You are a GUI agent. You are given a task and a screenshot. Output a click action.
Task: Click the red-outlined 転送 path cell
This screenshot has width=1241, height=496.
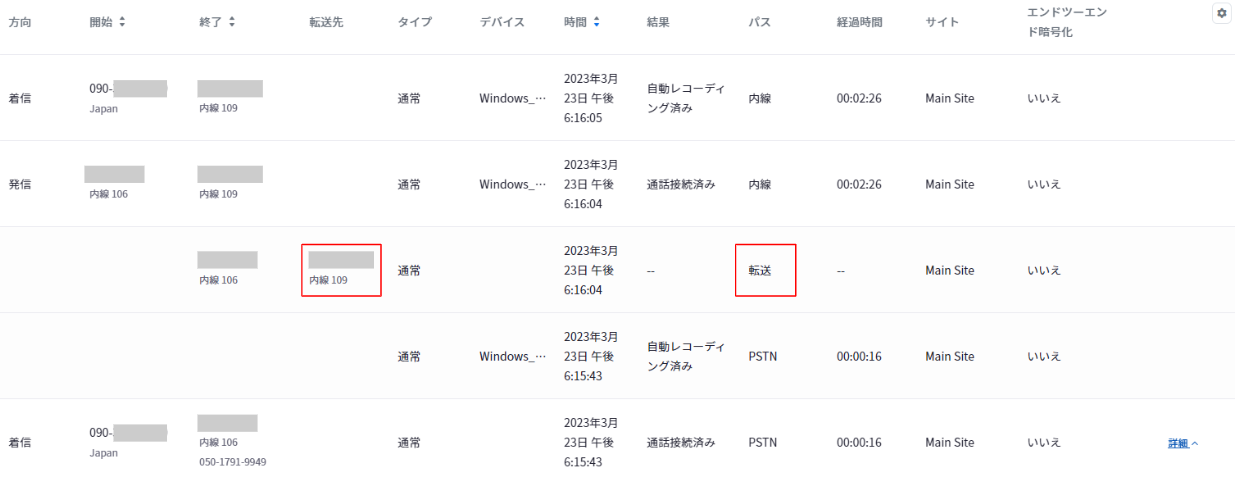(765, 270)
